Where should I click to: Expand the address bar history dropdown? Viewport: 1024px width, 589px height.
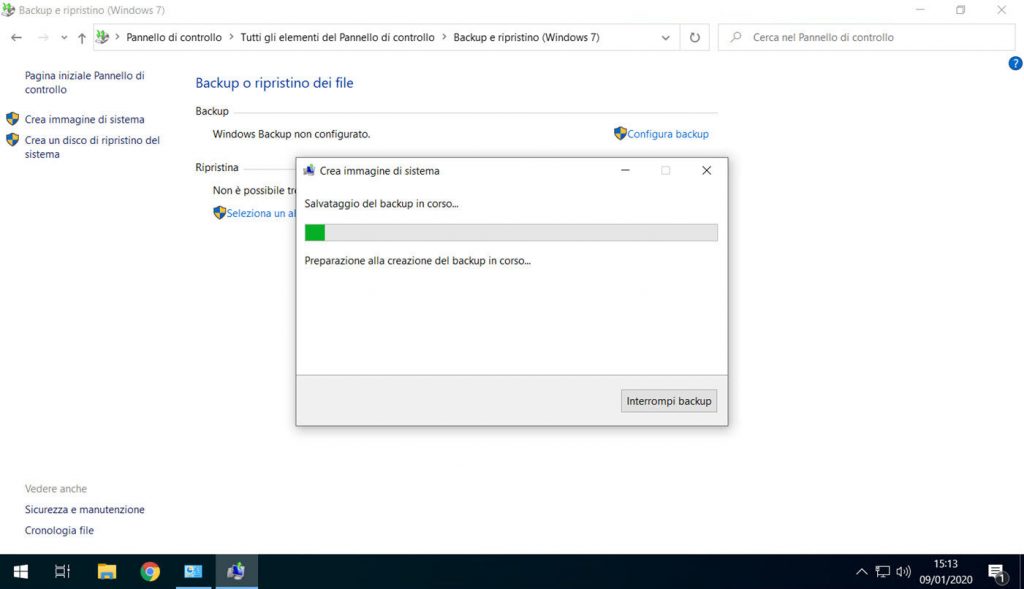click(x=666, y=38)
